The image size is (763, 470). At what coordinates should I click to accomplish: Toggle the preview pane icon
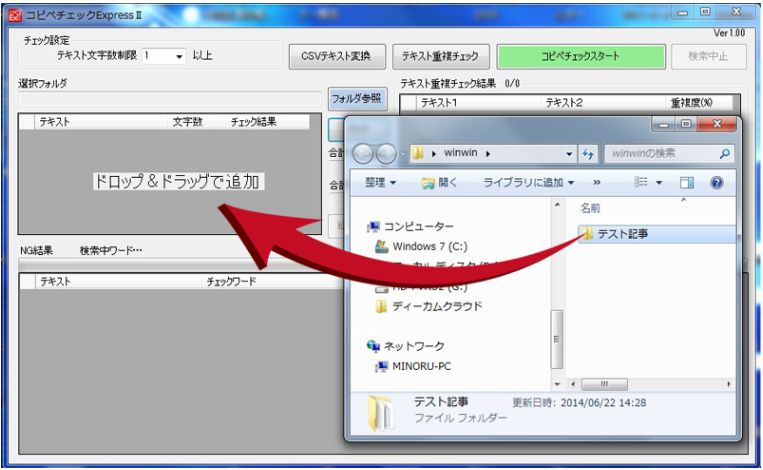click(687, 183)
